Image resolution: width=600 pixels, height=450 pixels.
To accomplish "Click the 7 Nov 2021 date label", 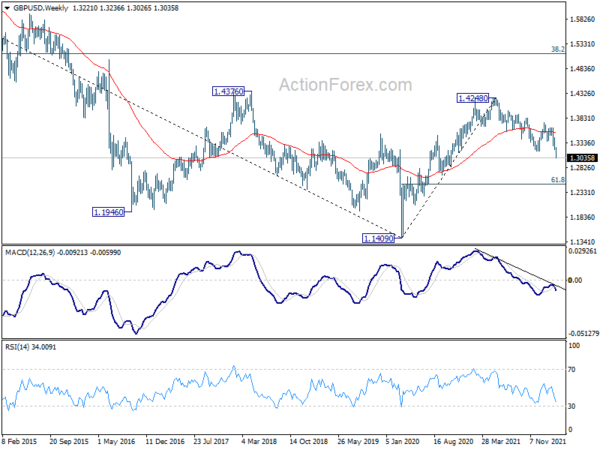I will pos(548,441).
